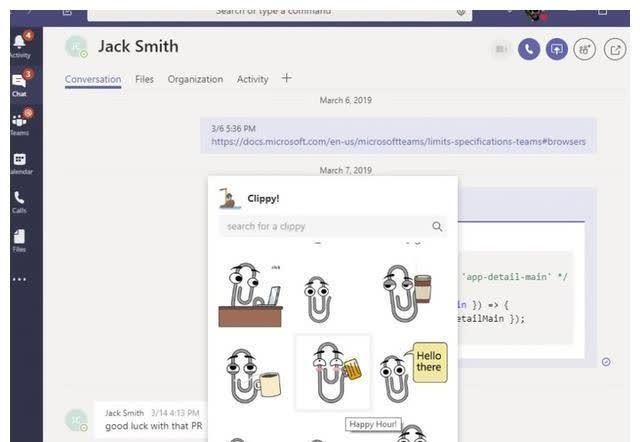Show more apps via ellipsis in sidebar
The image size is (640, 442).
[x=19, y=279]
